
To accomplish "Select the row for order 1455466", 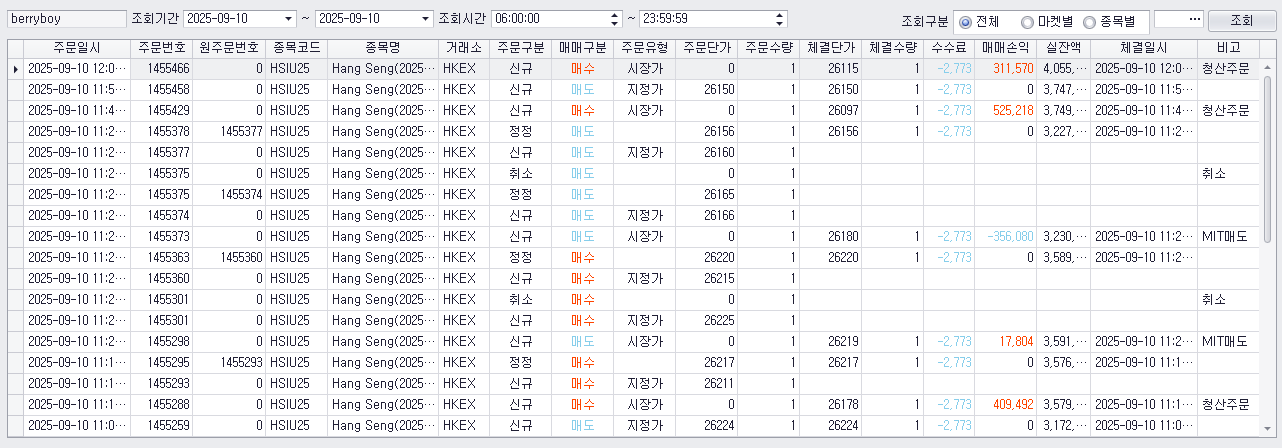I will click(x=636, y=68).
